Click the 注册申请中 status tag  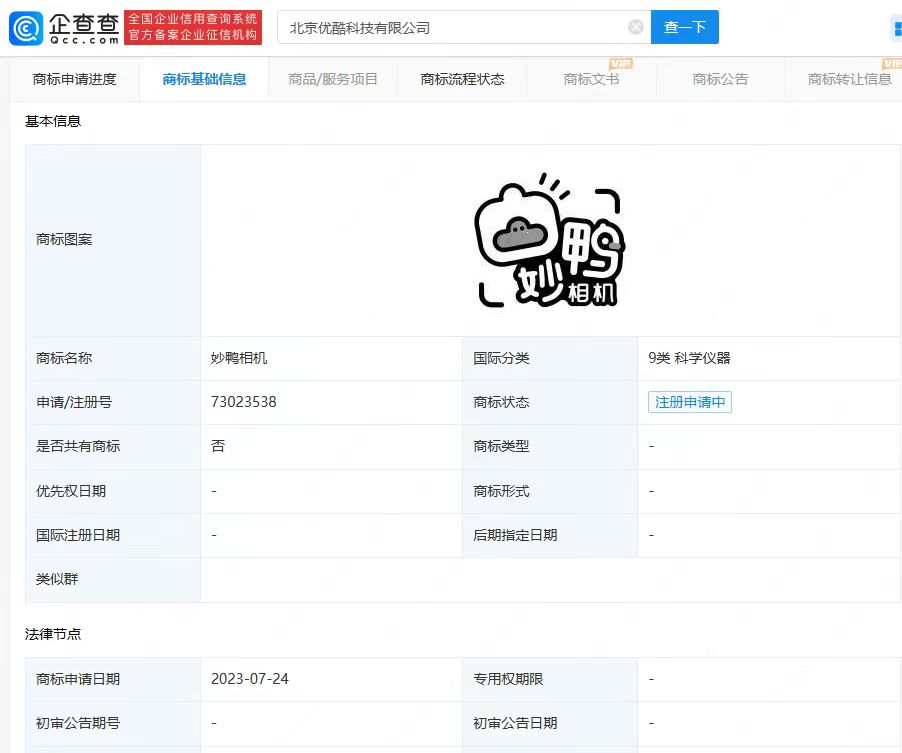click(689, 402)
